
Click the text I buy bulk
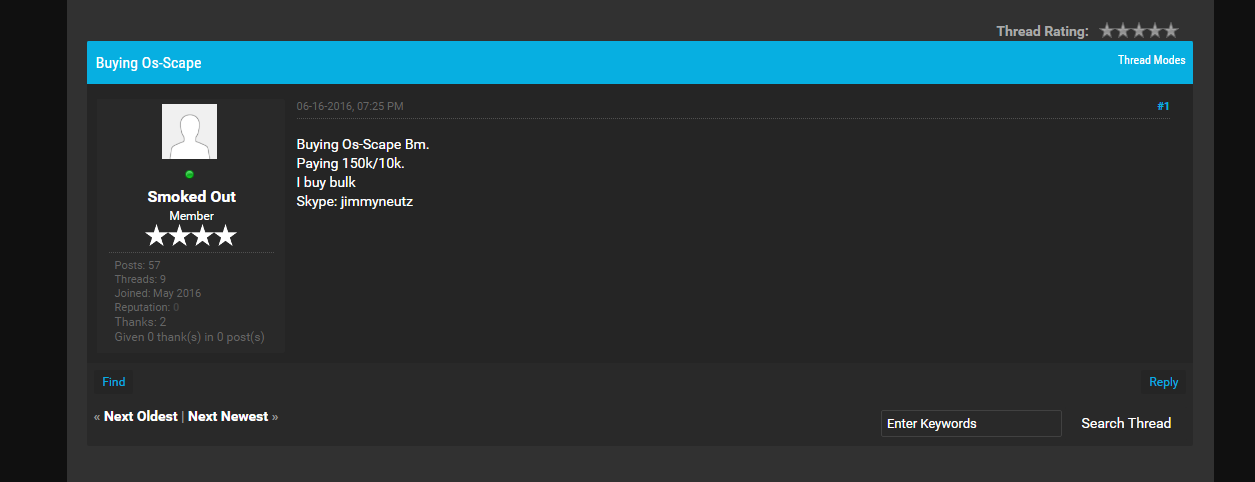(326, 183)
